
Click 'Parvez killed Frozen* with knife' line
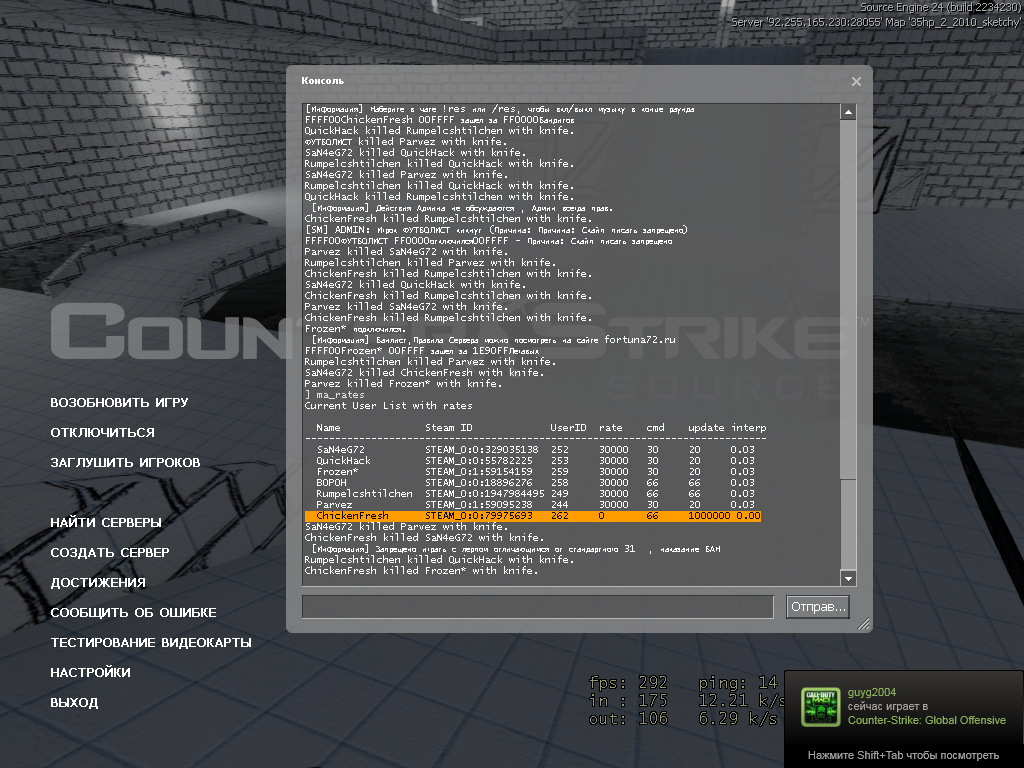[x=403, y=384]
